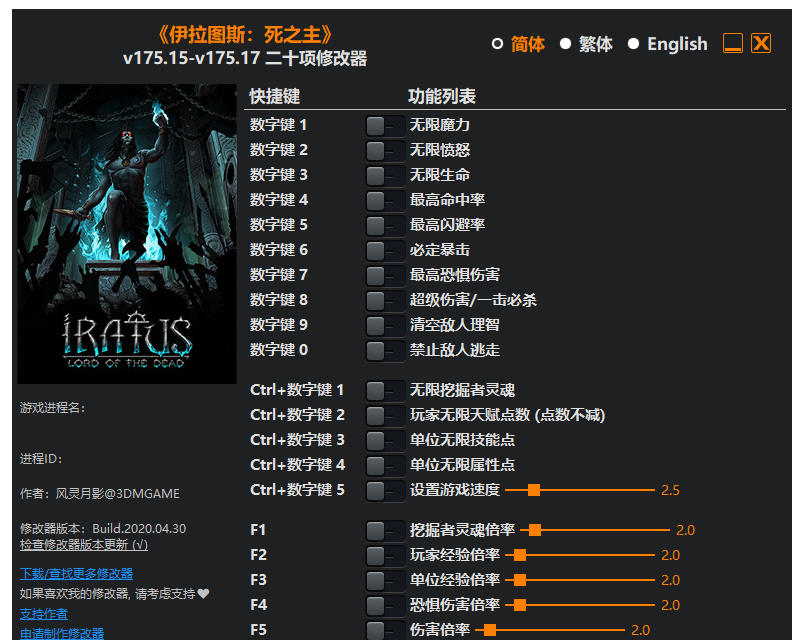The width and height of the screenshot is (805, 640).
Task: Click version text Build.2020.04.30
Action: coord(139,529)
